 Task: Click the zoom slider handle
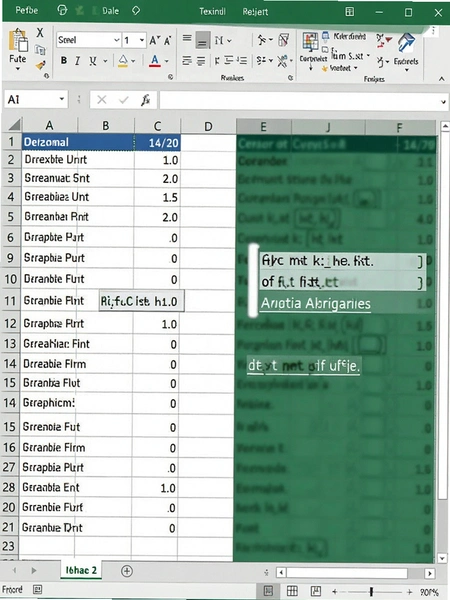[x=371, y=592]
